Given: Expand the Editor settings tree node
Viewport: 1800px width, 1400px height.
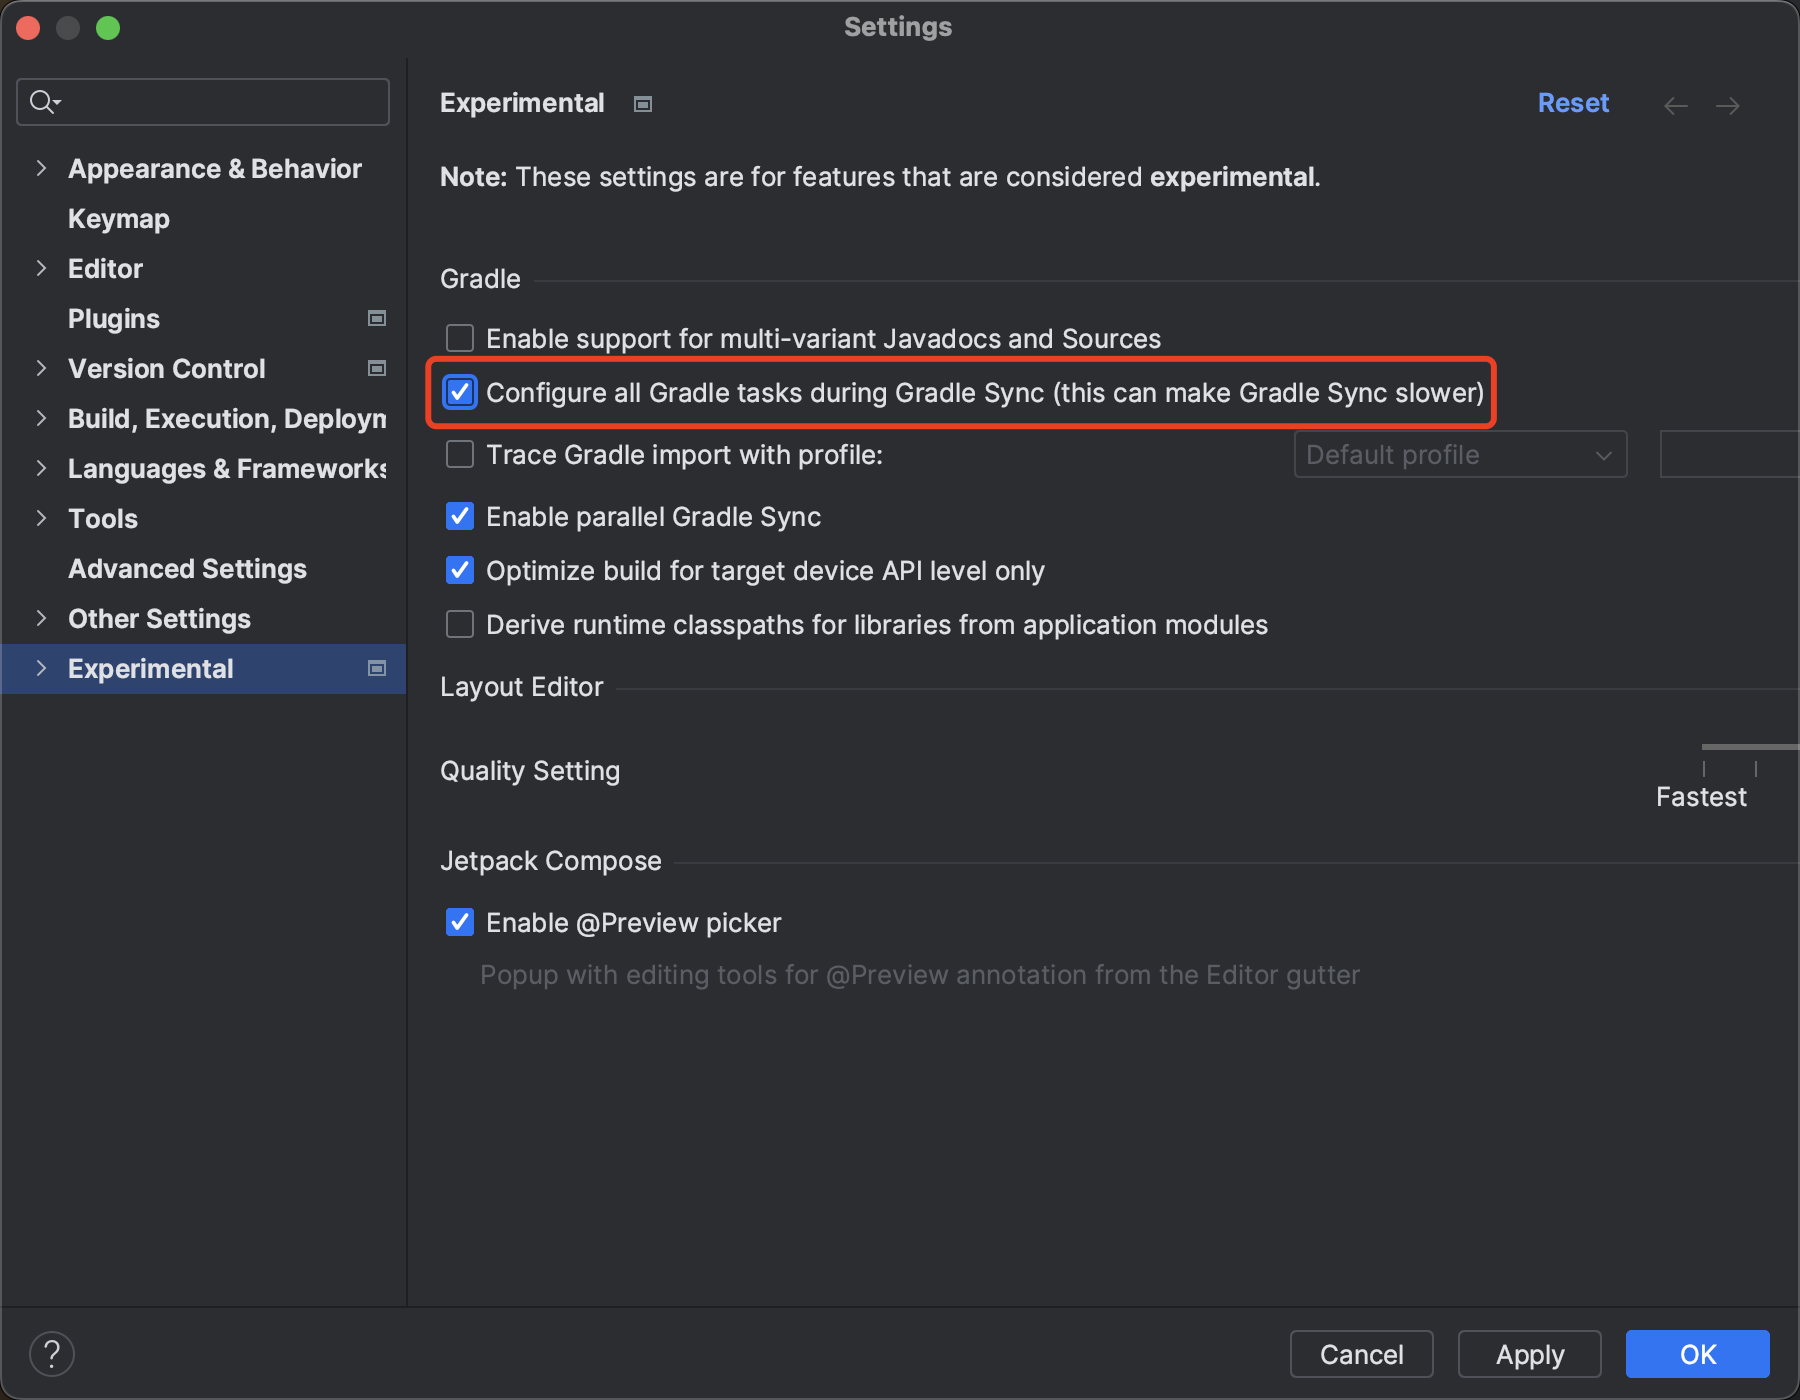Looking at the screenshot, I should (41, 269).
